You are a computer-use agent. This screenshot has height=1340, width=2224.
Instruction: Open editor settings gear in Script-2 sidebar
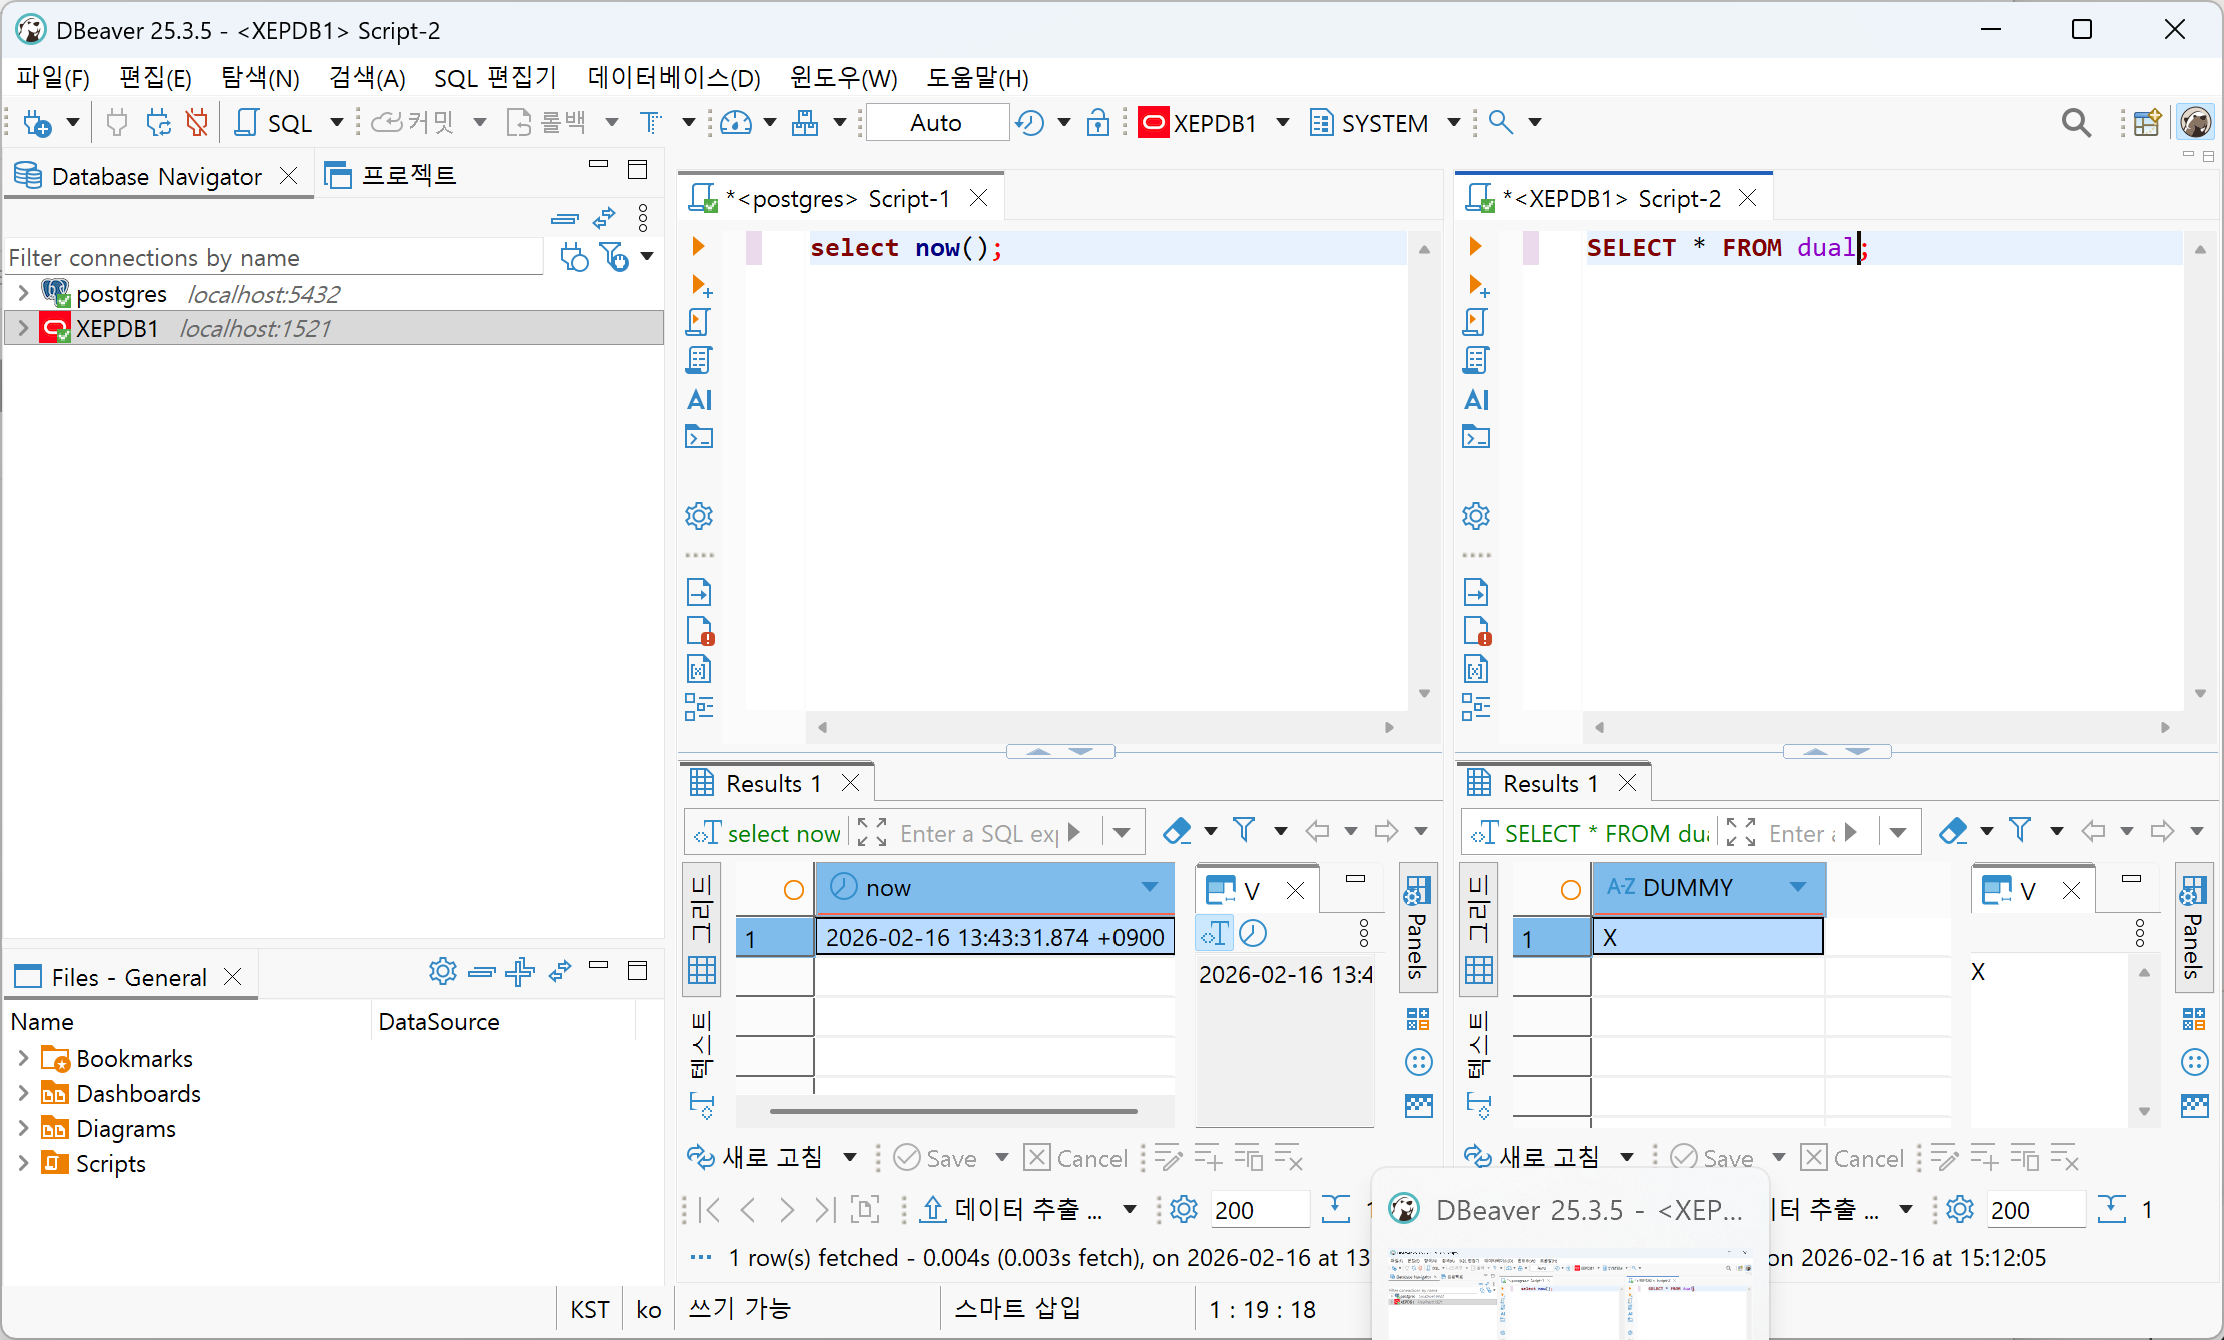pyautogui.click(x=1476, y=516)
